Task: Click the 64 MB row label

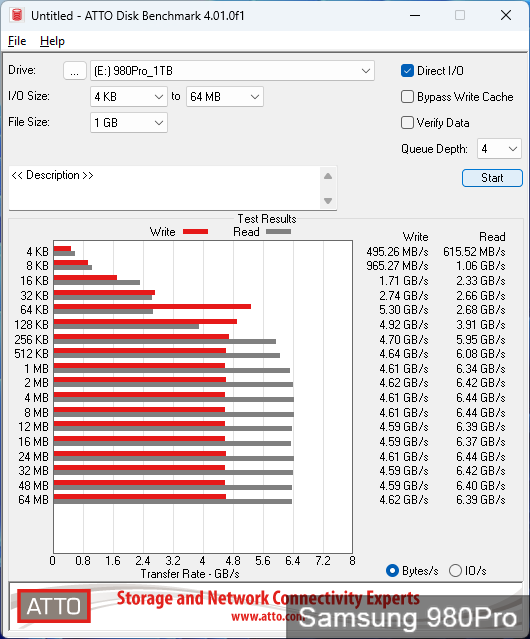Action: click(x=33, y=500)
